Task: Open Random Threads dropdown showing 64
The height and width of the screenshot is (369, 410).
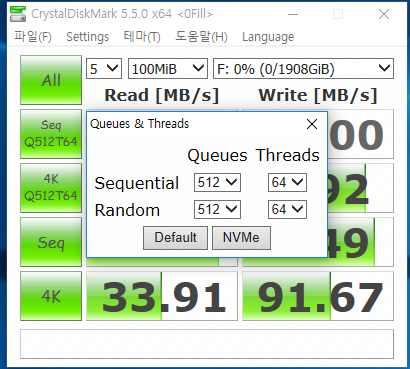Action: point(287,209)
